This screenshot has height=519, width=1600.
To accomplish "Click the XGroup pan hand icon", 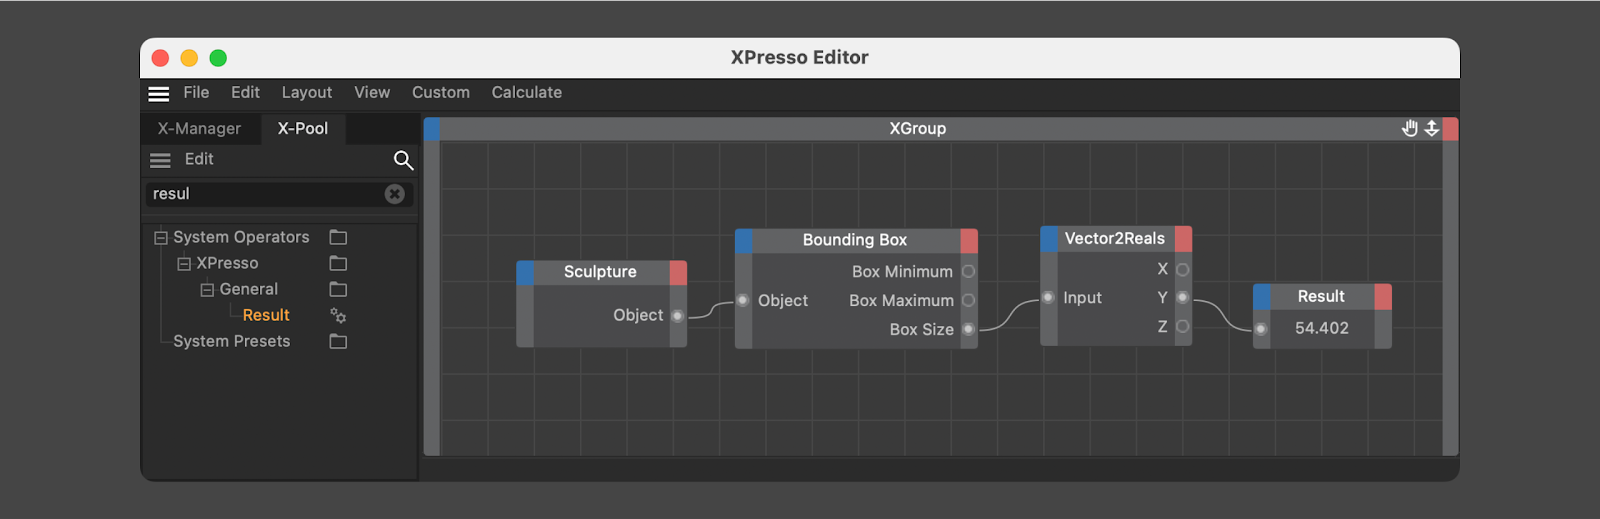I will coord(1410,128).
